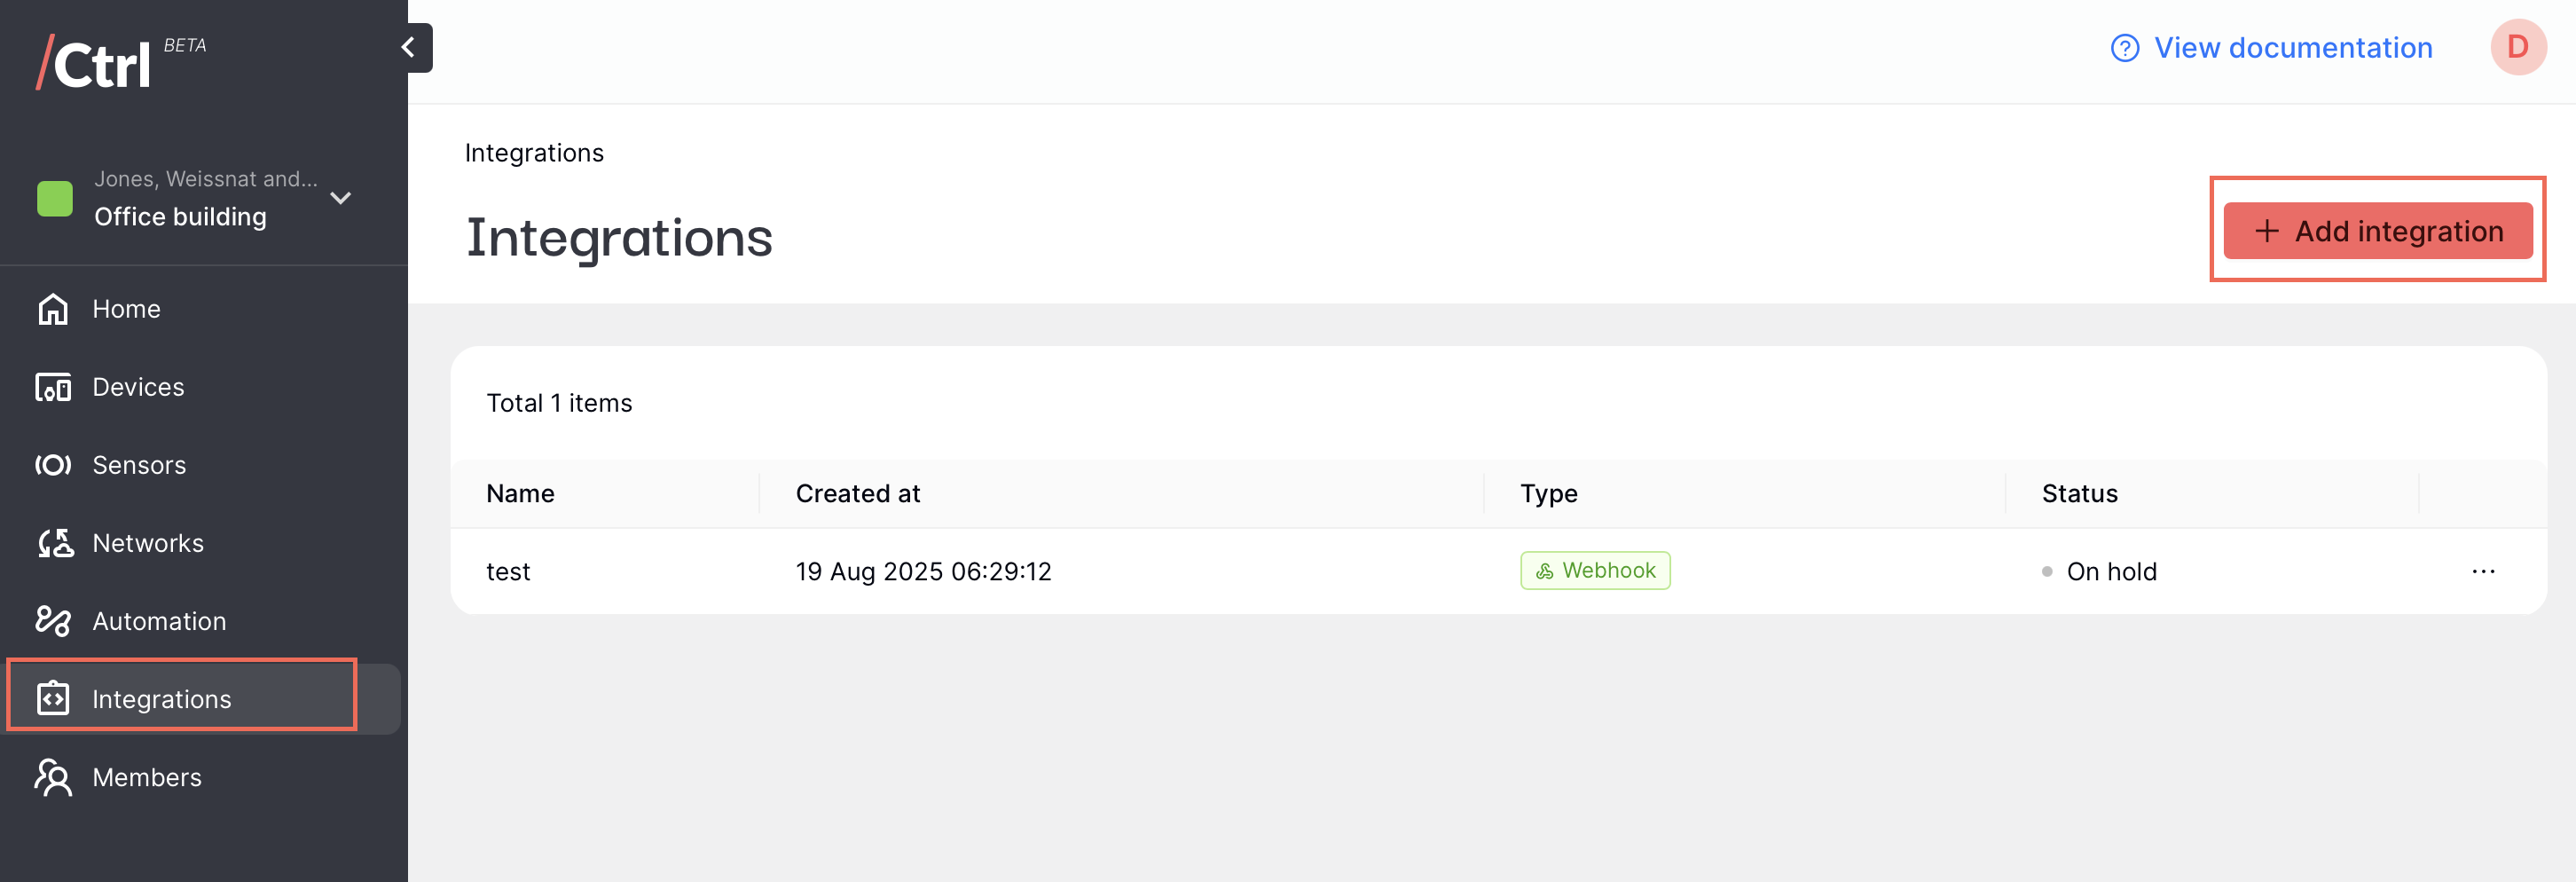Click the Webhook type tag
2576x882 pixels.
click(1595, 570)
